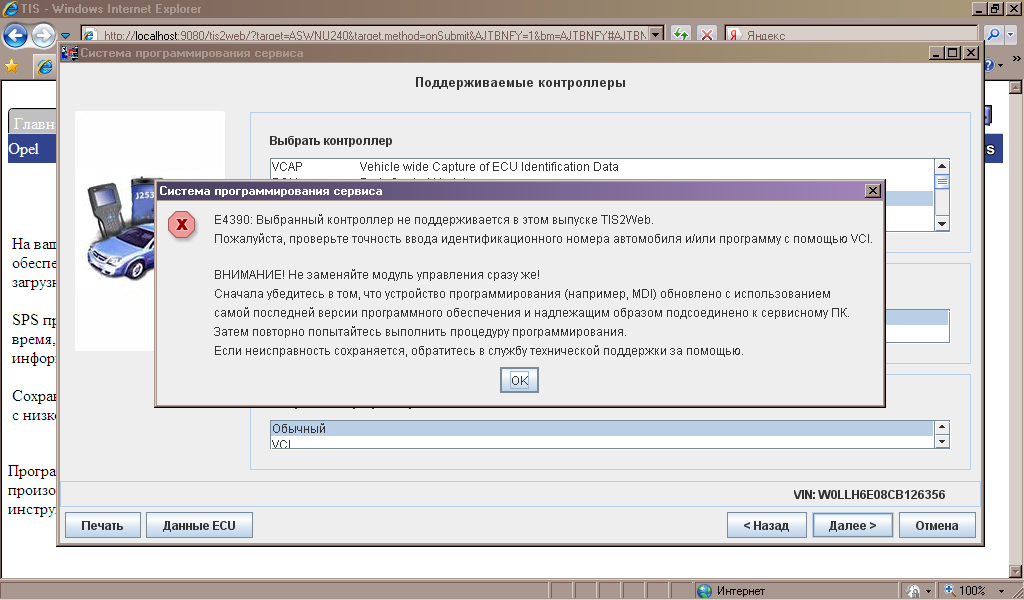Click the Internet Explorer Back arrow
The width and height of the screenshot is (1024, 600).
tap(15, 35)
